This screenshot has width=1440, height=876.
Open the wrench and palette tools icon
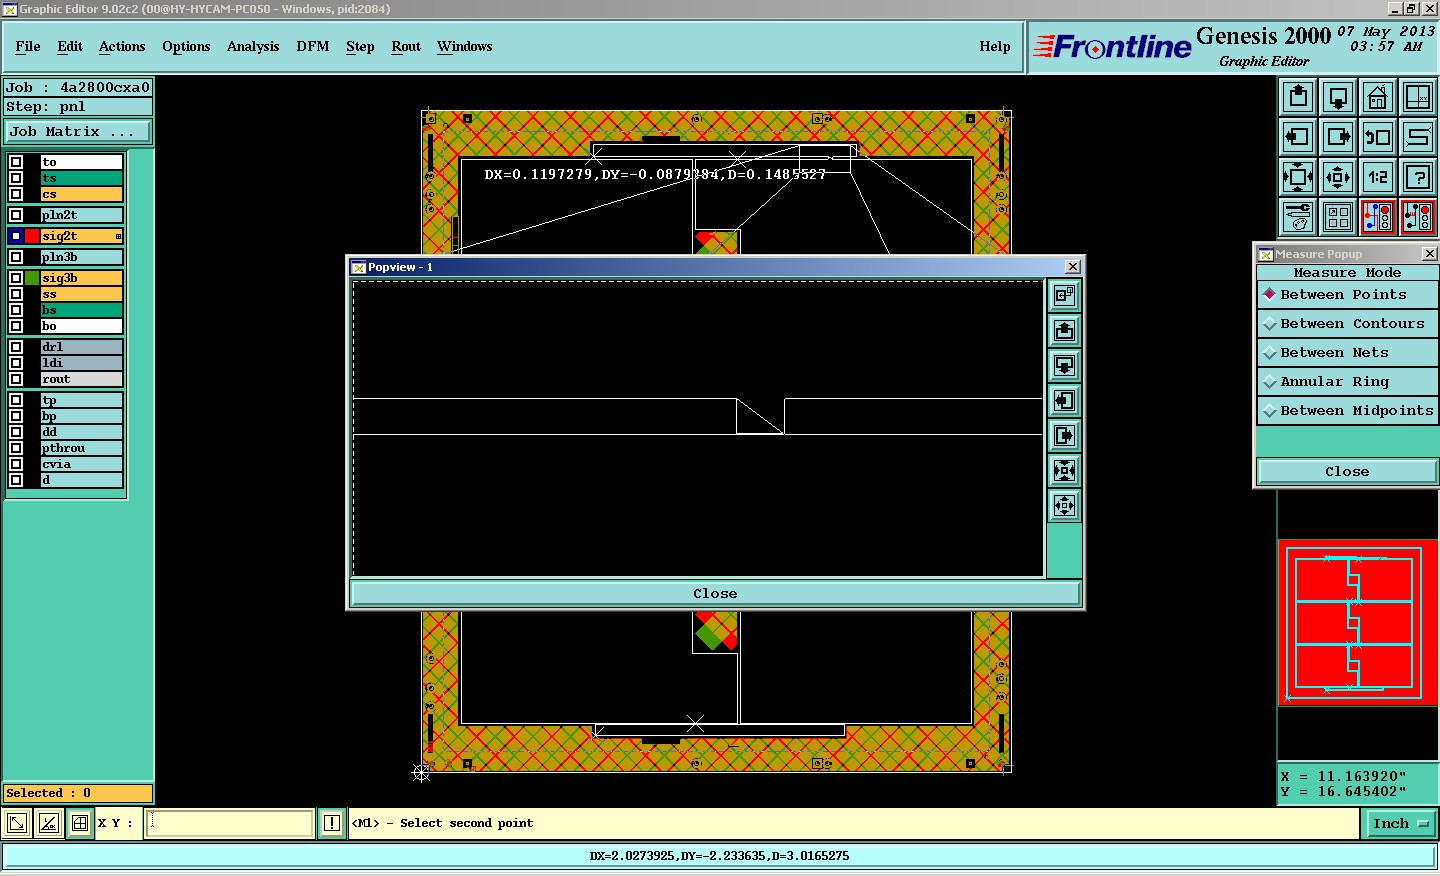point(1298,216)
